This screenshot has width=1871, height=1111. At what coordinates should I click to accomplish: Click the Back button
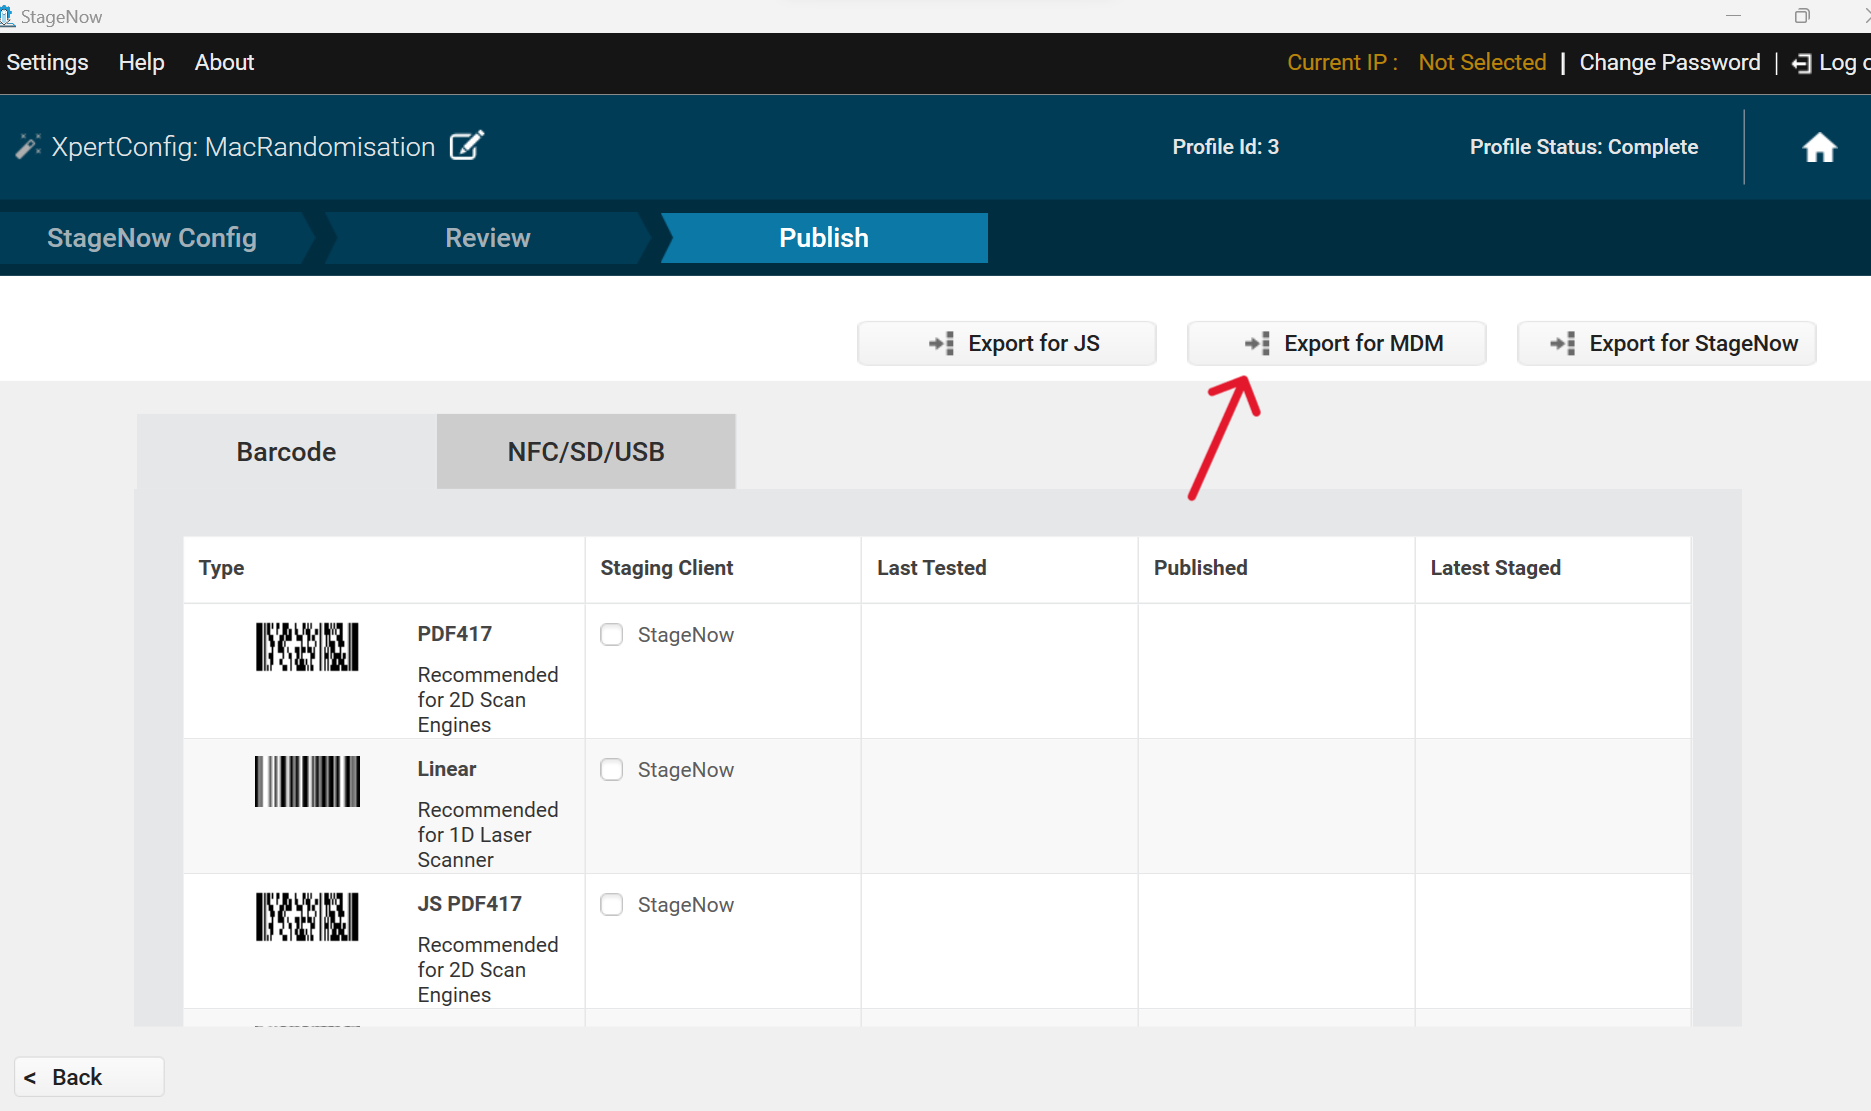(88, 1077)
